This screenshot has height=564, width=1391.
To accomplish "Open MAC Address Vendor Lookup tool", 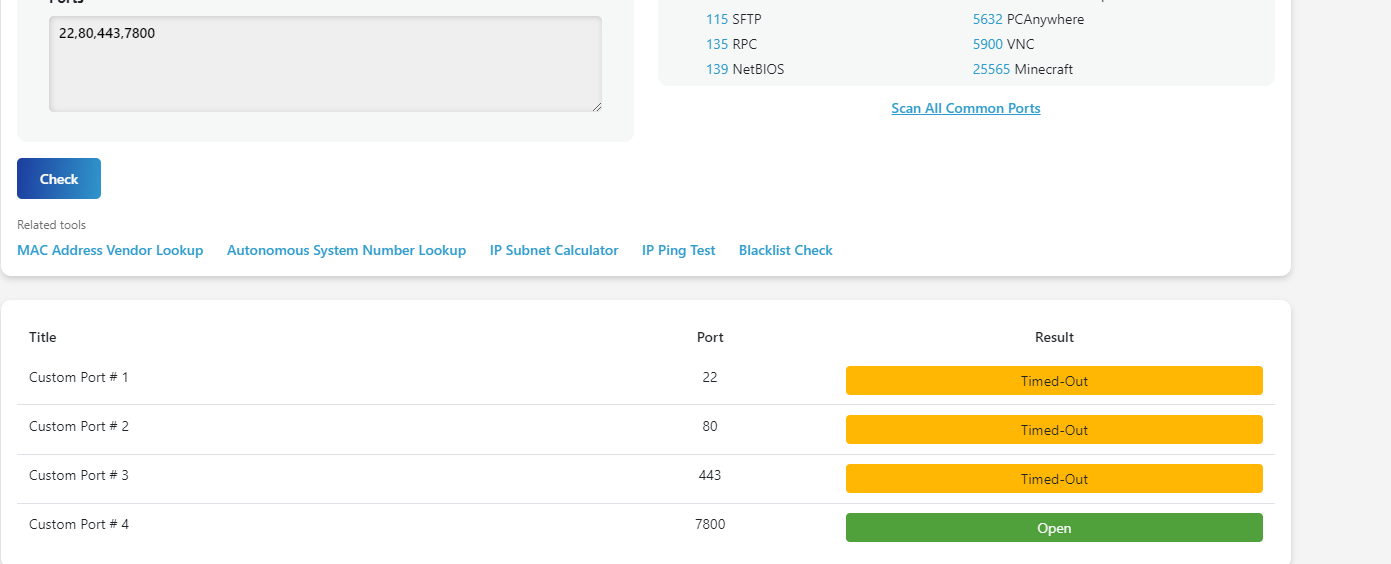I will (x=110, y=250).
